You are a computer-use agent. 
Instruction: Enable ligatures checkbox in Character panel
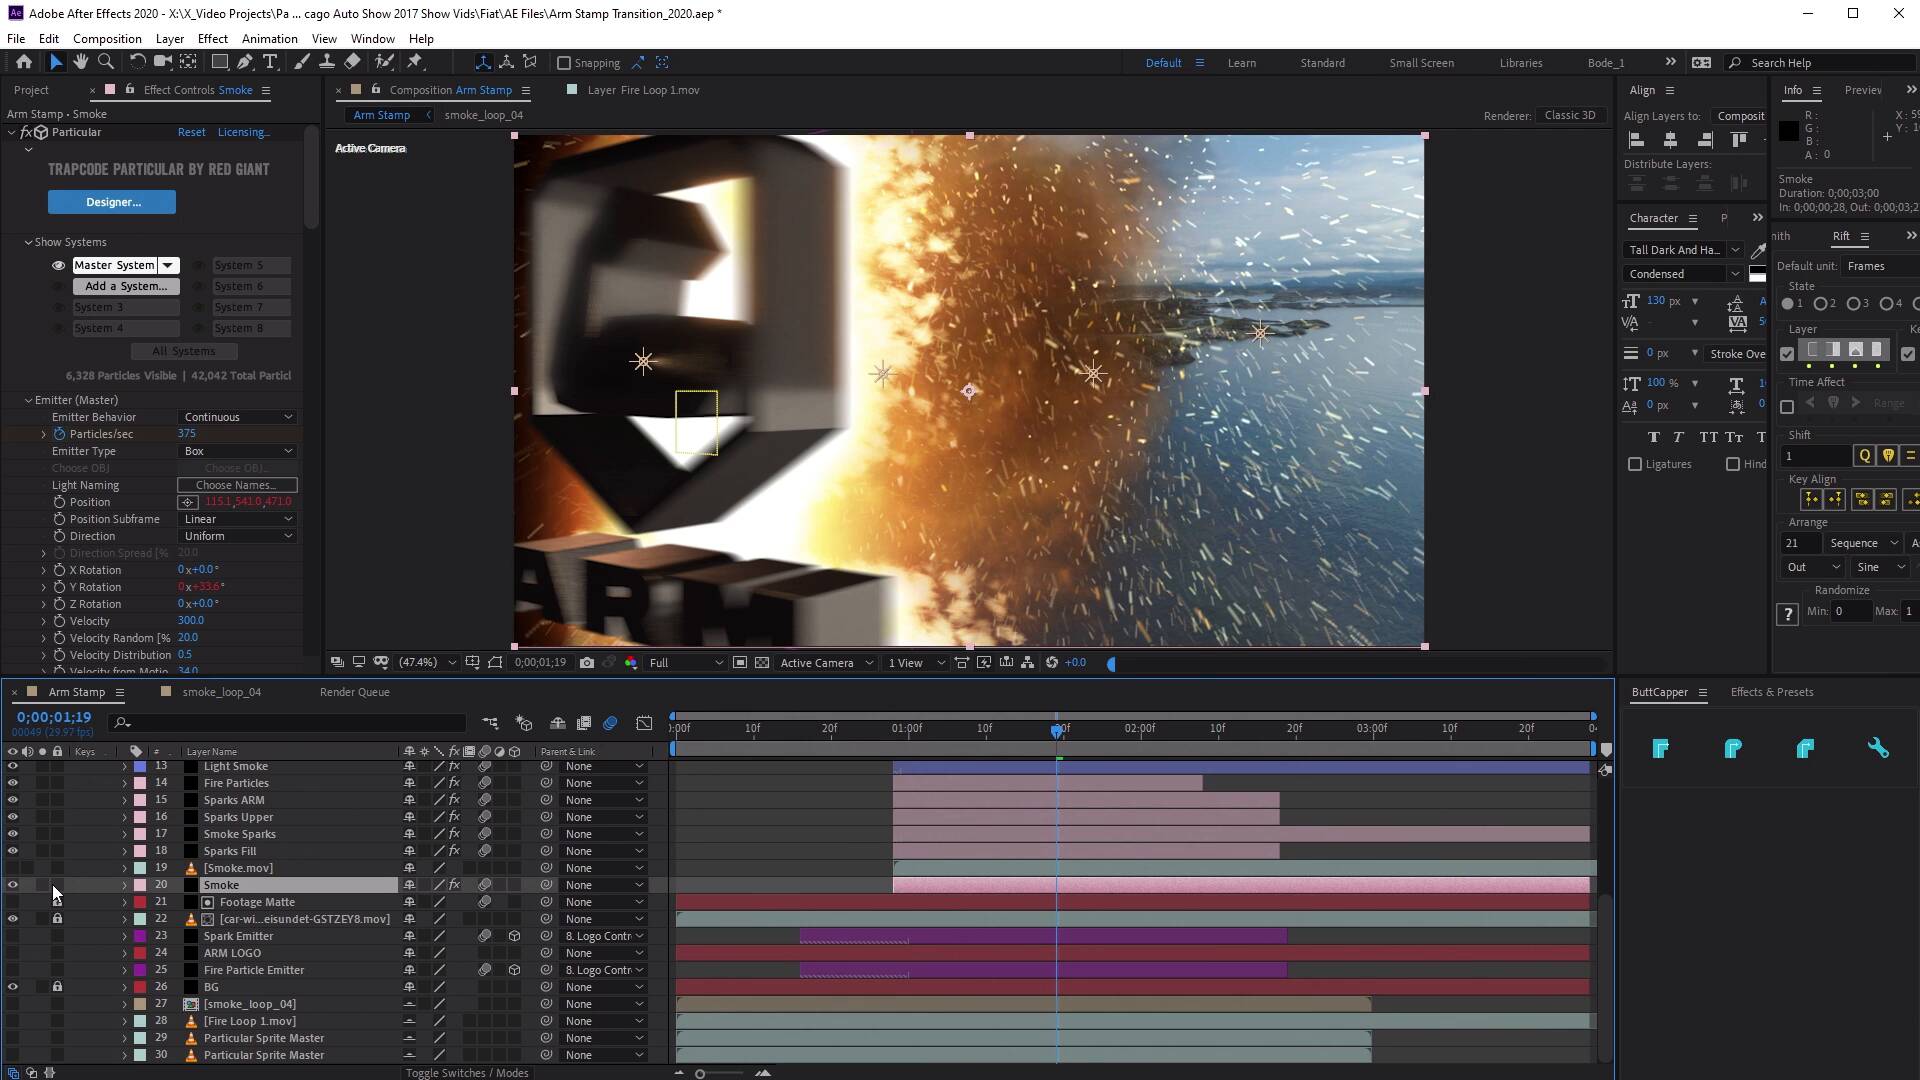1635,464
